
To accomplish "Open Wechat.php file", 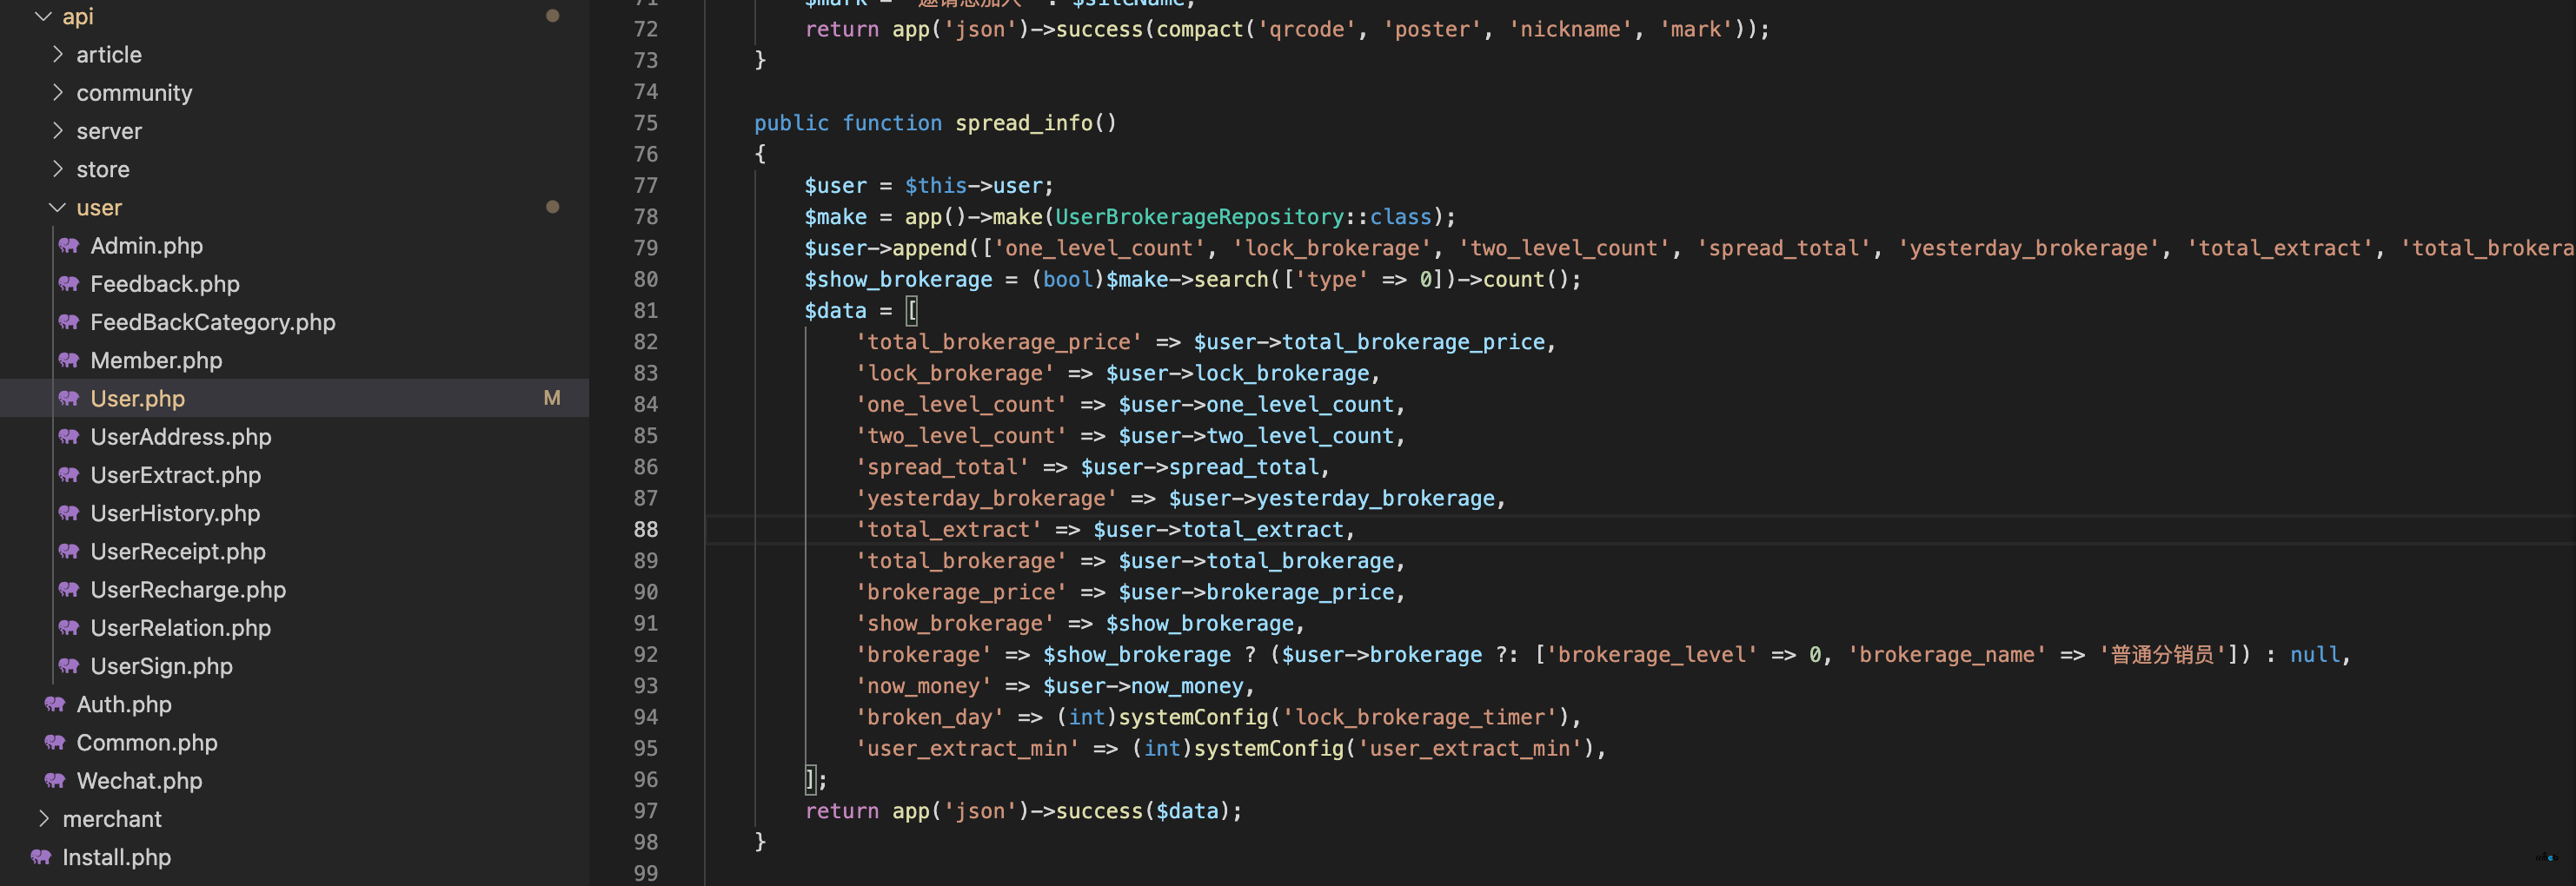I will point(139,781).
